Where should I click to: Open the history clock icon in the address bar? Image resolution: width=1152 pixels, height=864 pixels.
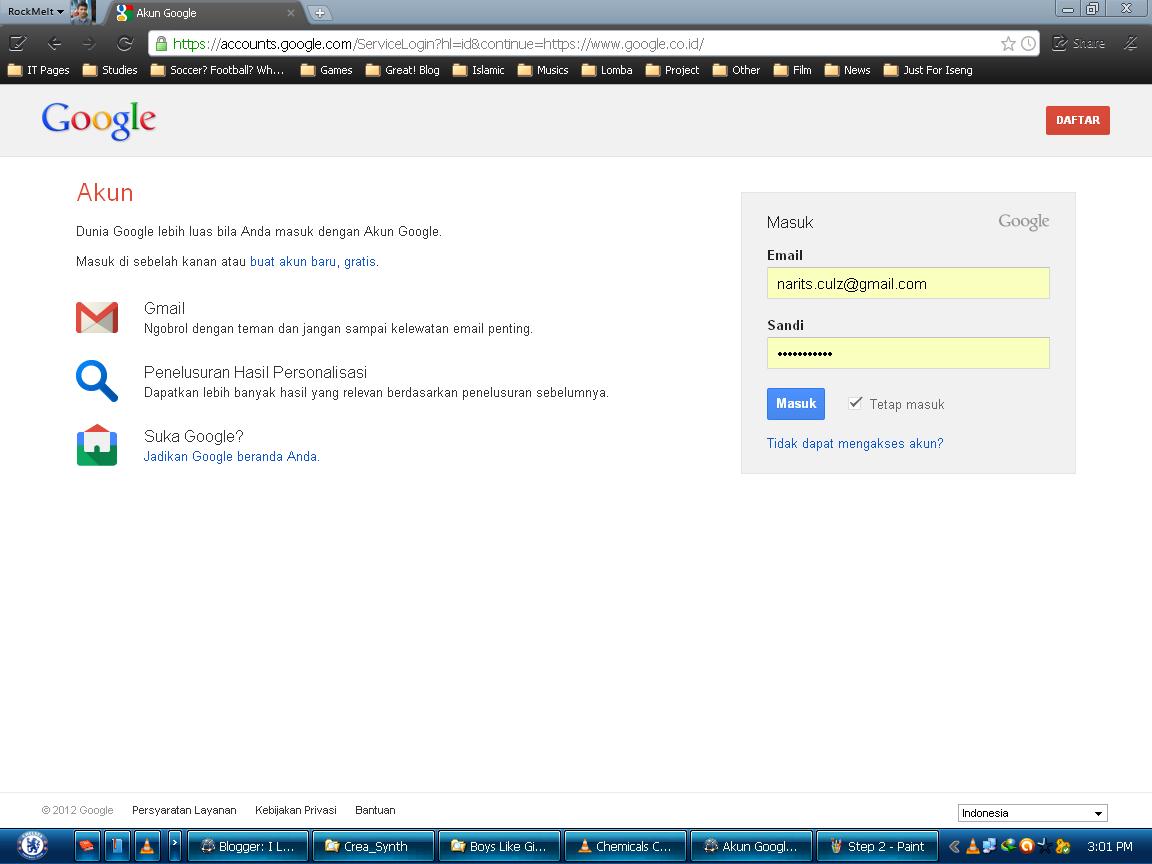(1029, 44)
